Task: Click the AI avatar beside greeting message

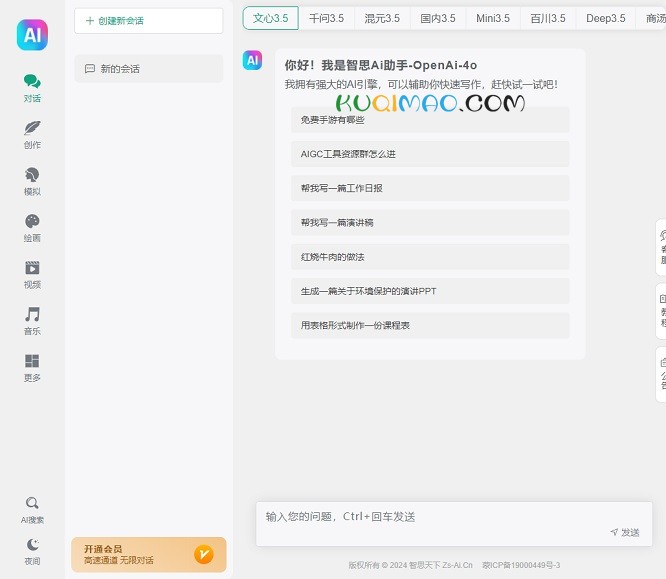Action: [252, 60]
